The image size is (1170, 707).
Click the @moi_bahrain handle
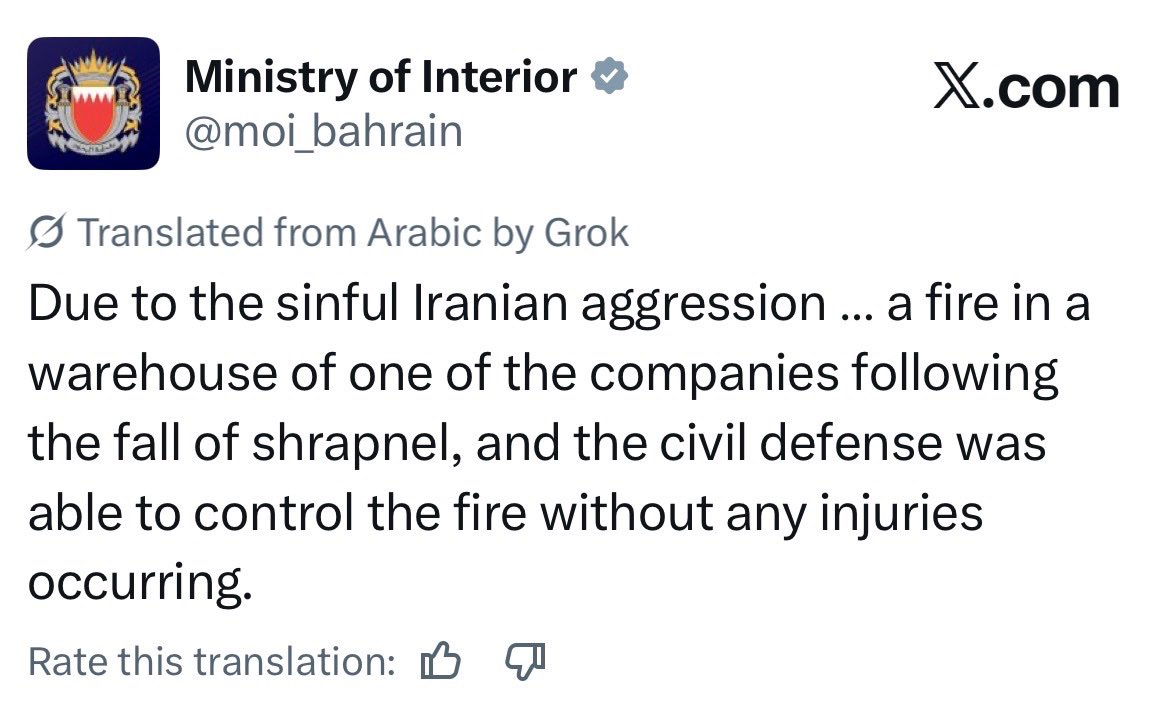click(x=323, y=130)
